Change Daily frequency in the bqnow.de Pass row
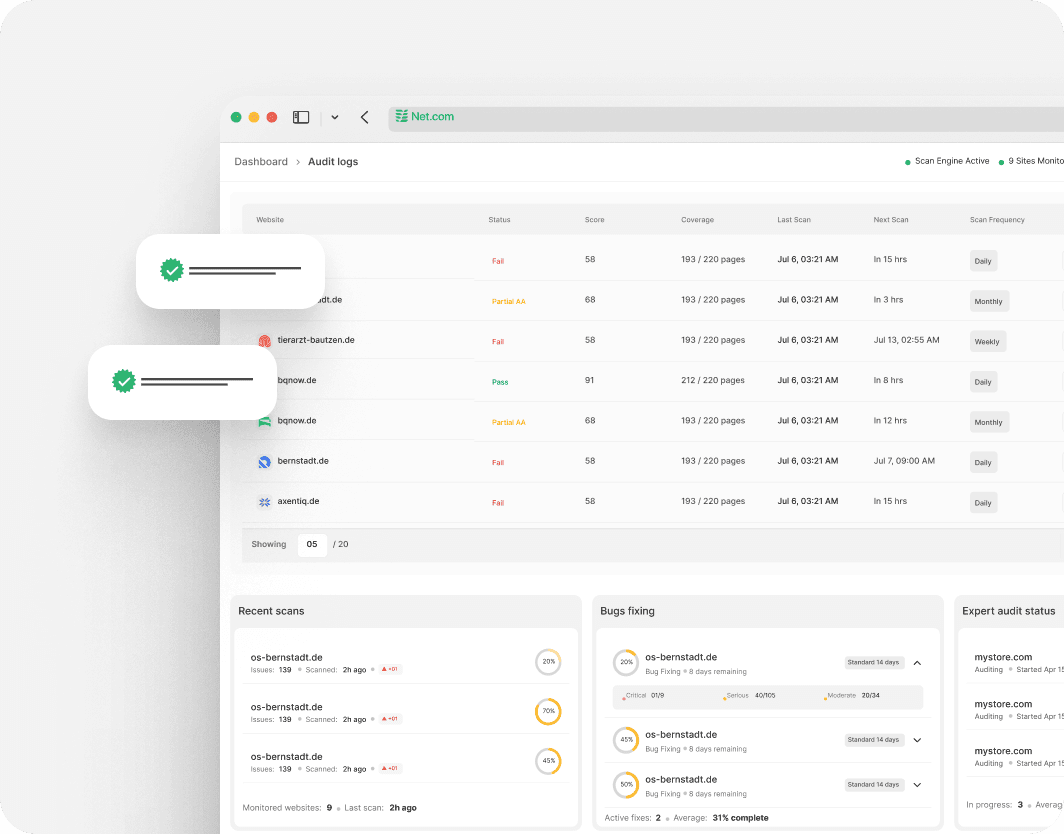The height and width of the screenshot is (834, 1064). click(x=983, y=382)
